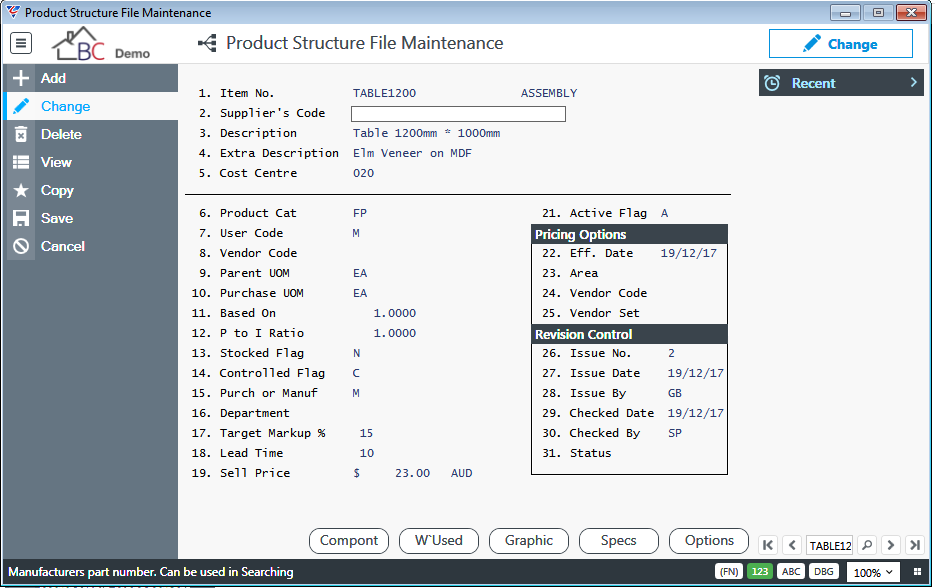Toggle the DBG debug indicator
935x588 pixels.
(824, 571)
